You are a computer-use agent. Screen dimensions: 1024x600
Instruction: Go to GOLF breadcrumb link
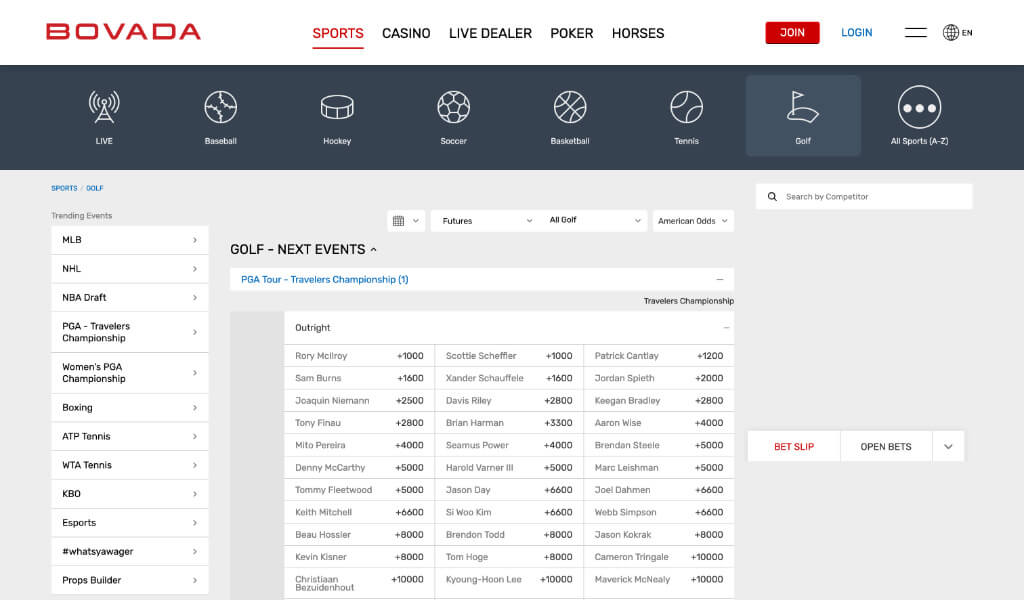pos(95,188)
